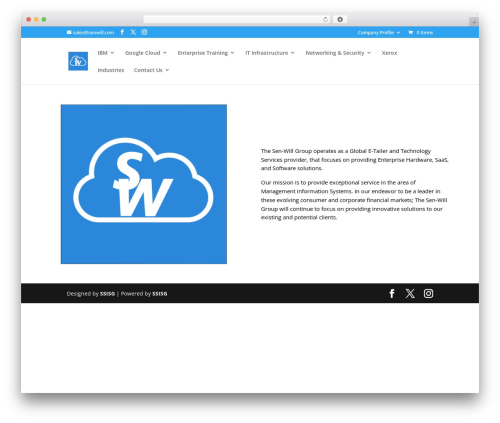Click the Instagram icon in top blue bar
Image resolution: width=500 pixels, height=423 pixels.
[x=144, y=32]
